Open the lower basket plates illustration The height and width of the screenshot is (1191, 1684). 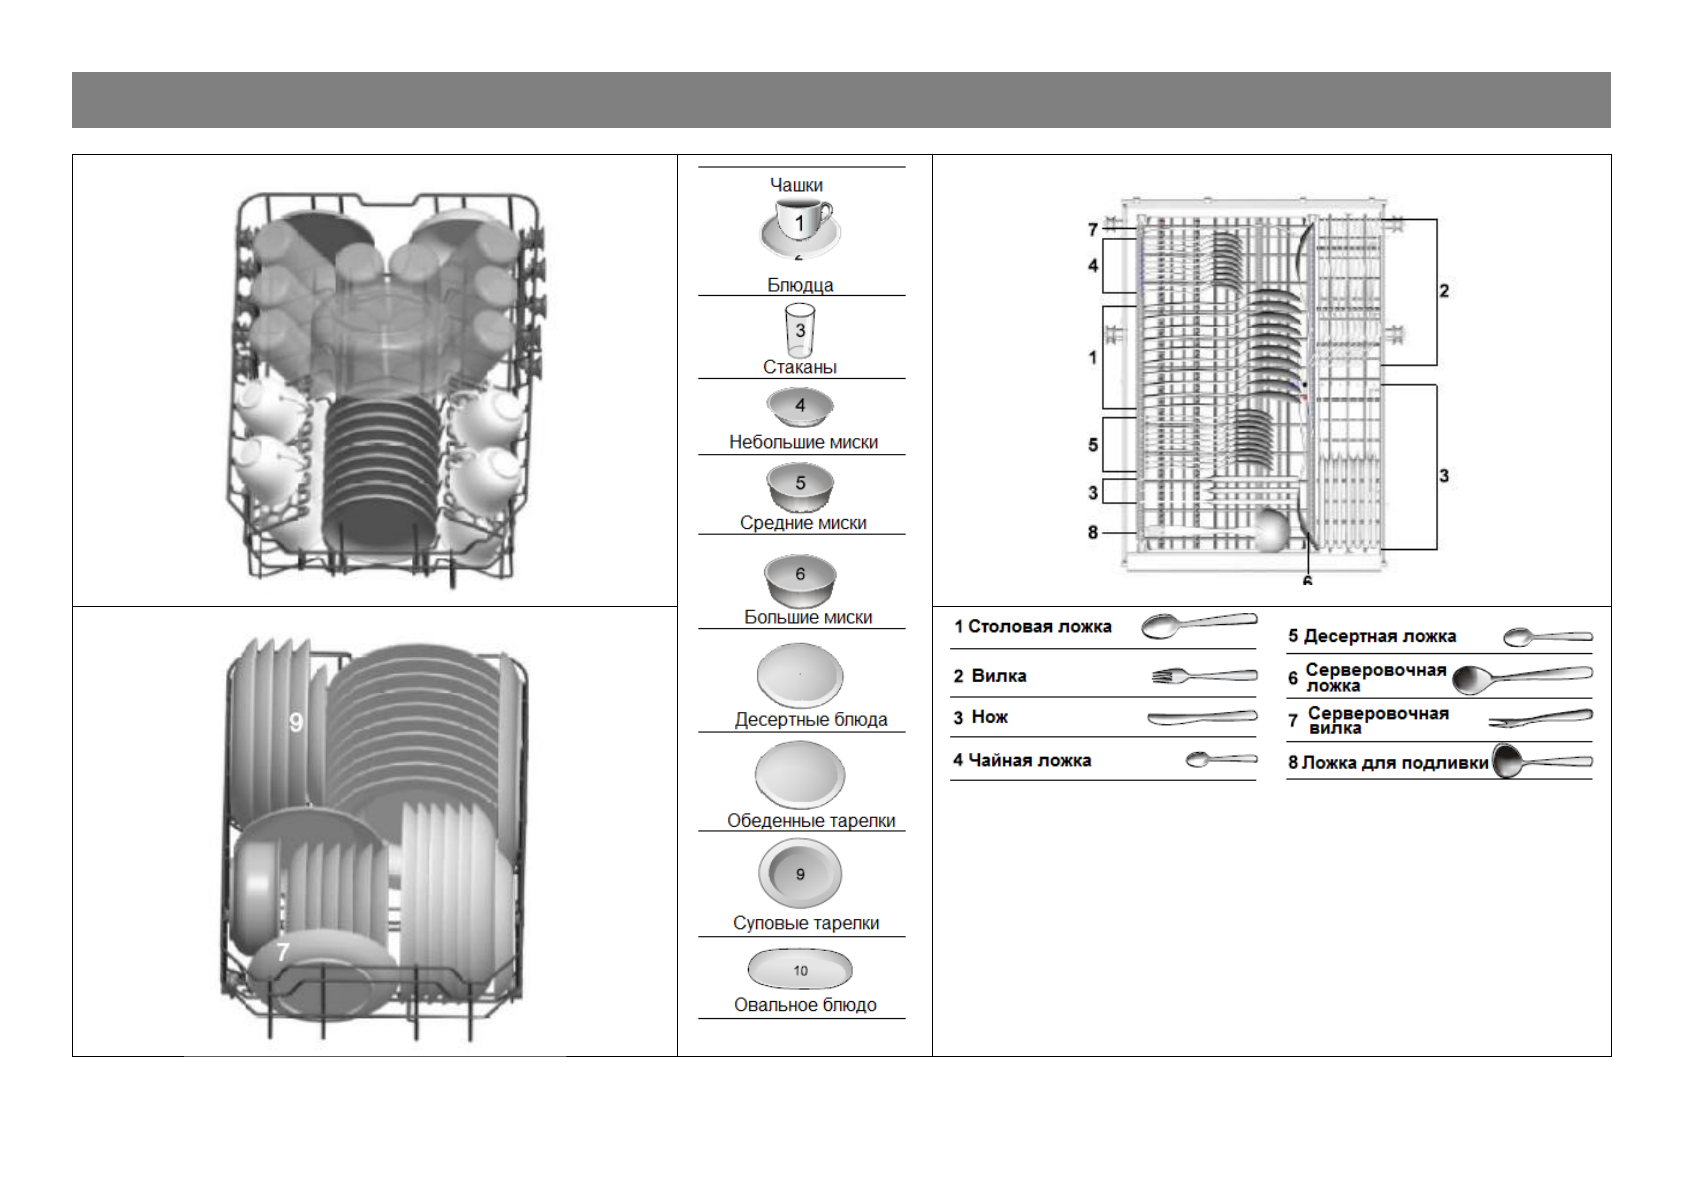(x=374, y=835)
